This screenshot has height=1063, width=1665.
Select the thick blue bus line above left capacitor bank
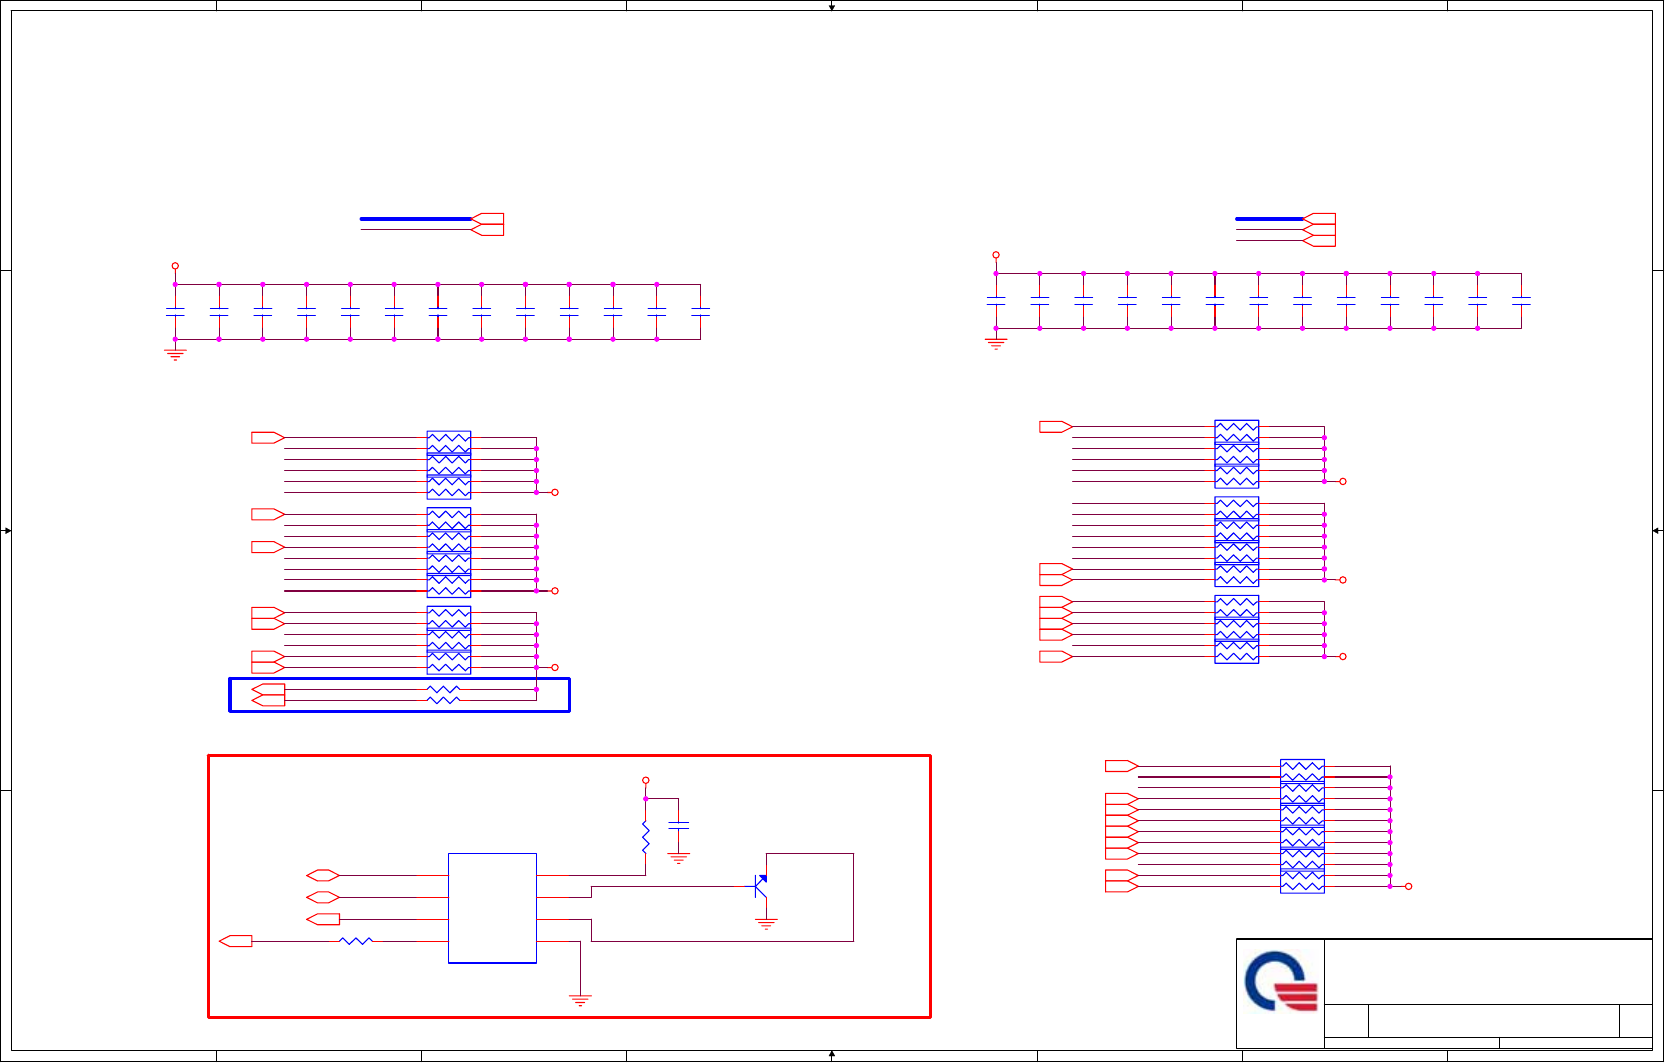(x=415, y=218)
